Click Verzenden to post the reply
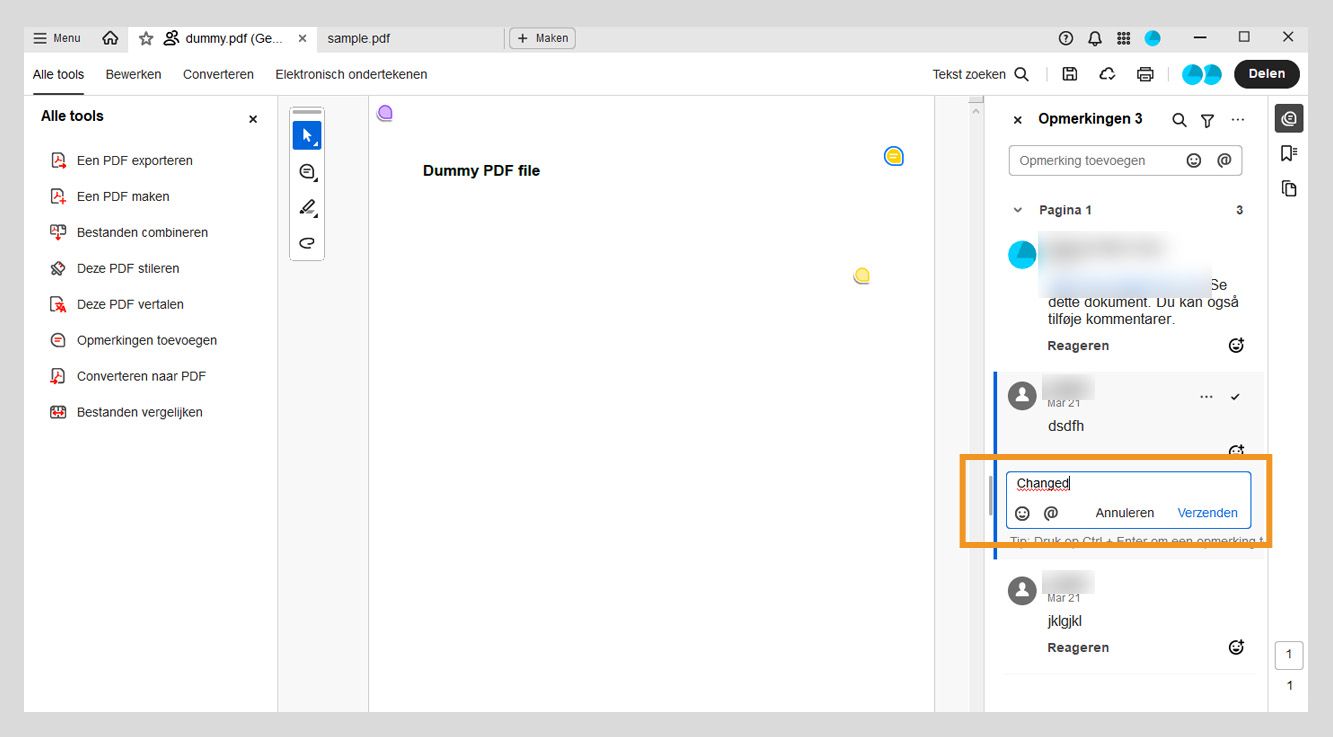The width and height of the screenshot is (1333, 737). [x=1207, y=513]
